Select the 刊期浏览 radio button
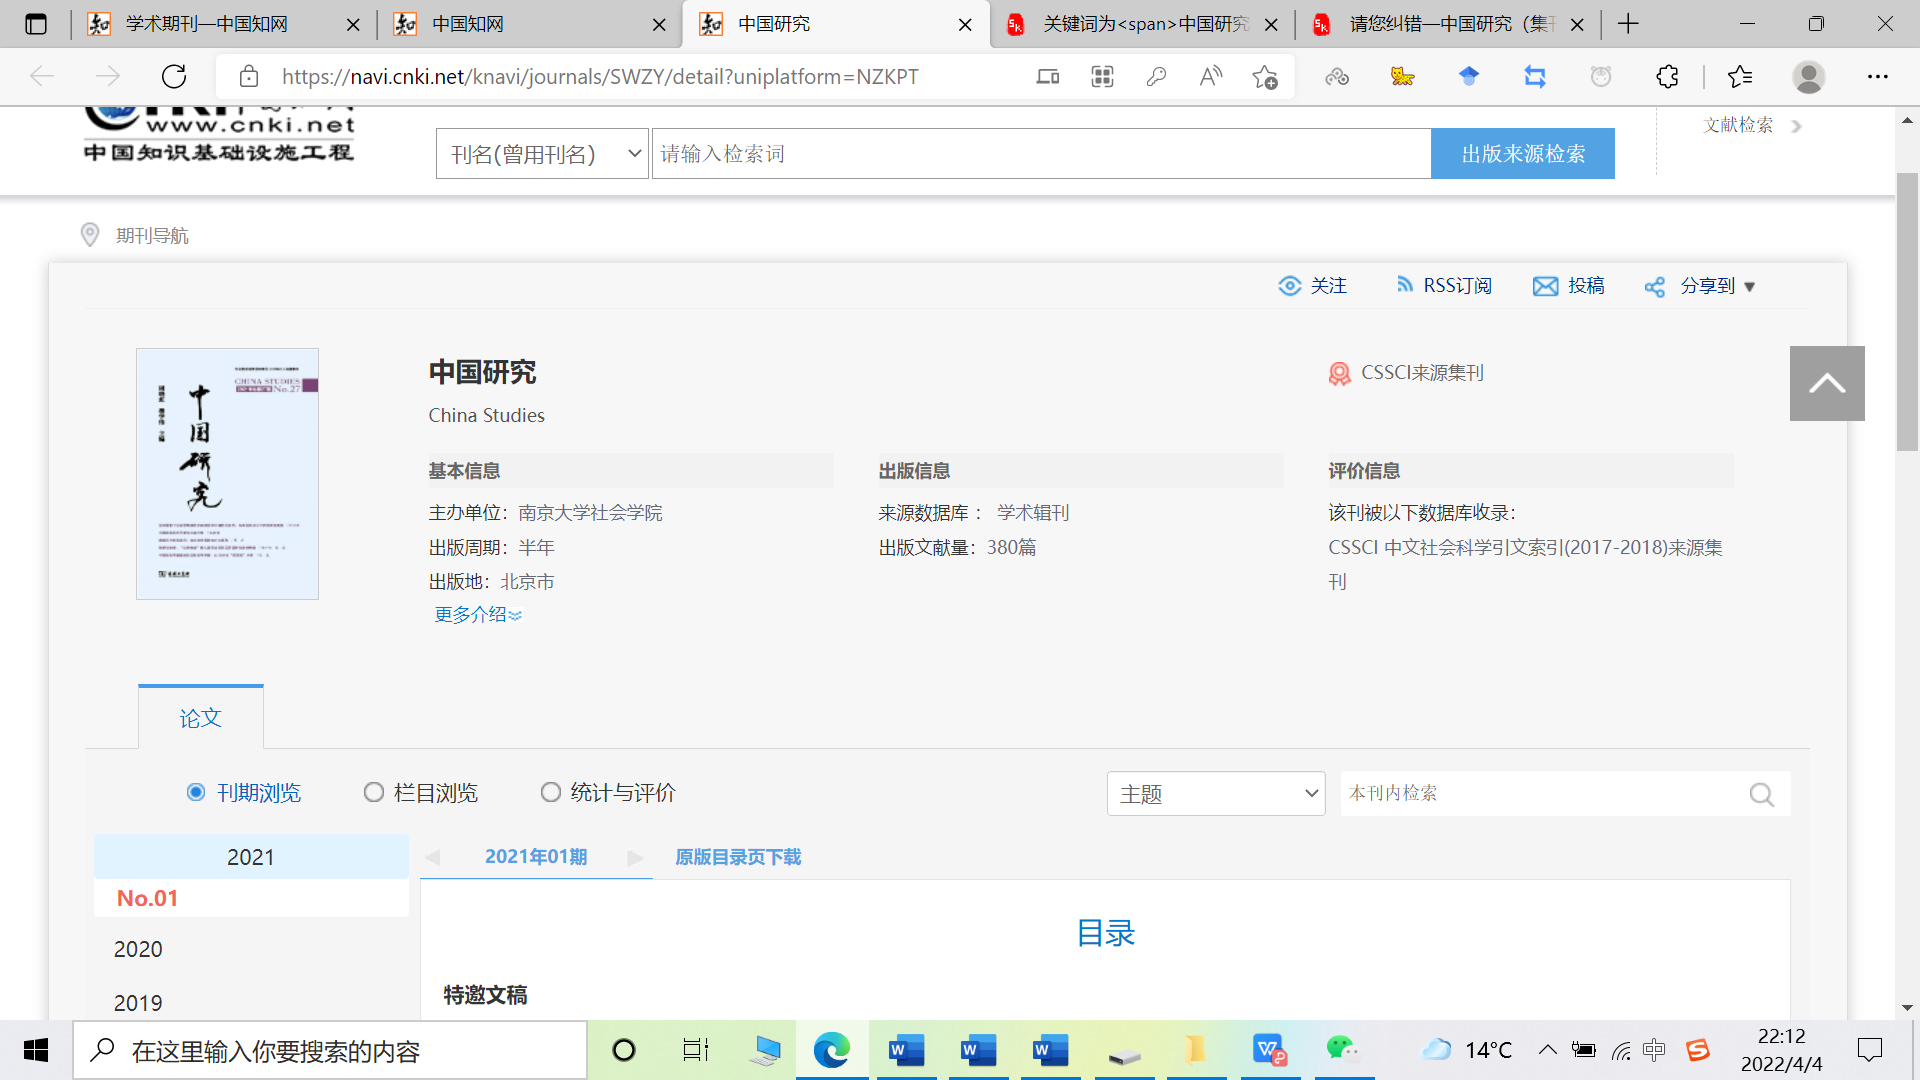The height and width of the screenshot is (1080, 1920). tap(196, 793)
